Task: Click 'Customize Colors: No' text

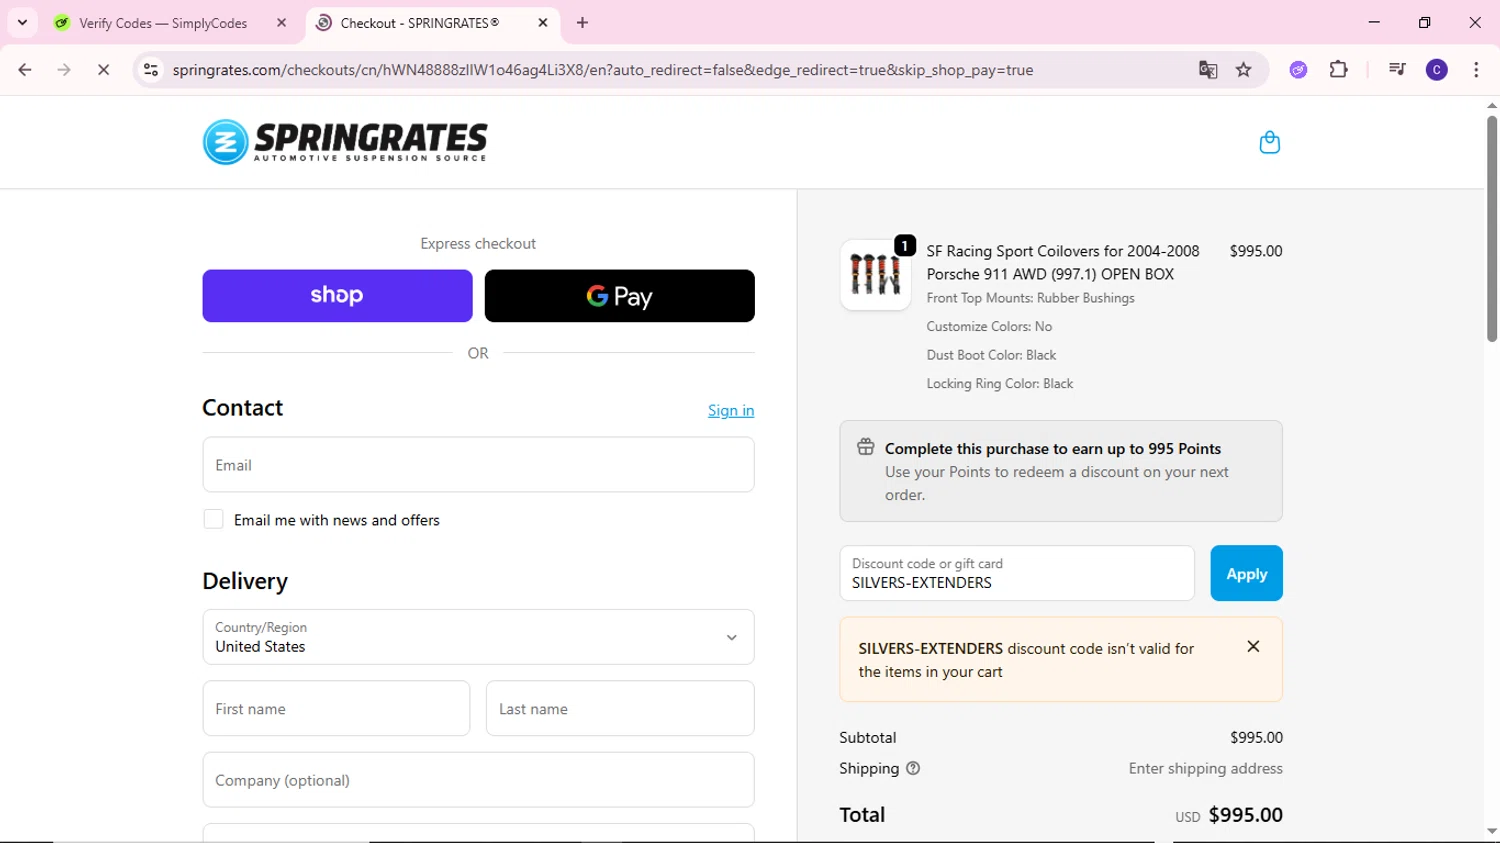Action: point(989,327)
